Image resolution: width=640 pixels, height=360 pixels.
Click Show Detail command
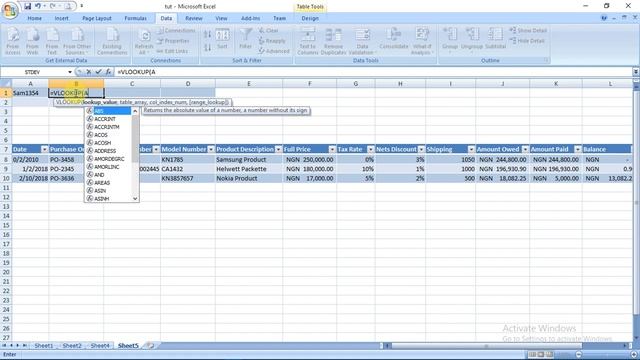[x=528, y=31]
